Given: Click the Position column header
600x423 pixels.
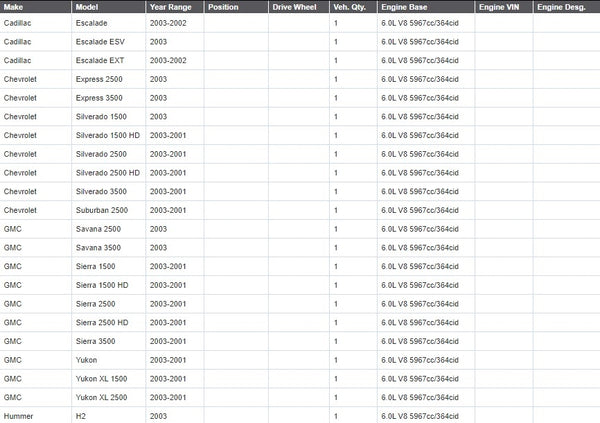Looking at the screenshot, I should (x=222, y=7).
